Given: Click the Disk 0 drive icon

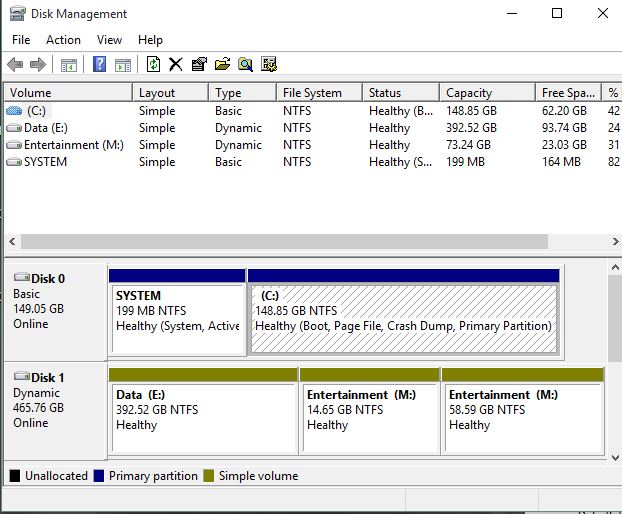Looking at the screenshot, I should [x=22, y=277].
